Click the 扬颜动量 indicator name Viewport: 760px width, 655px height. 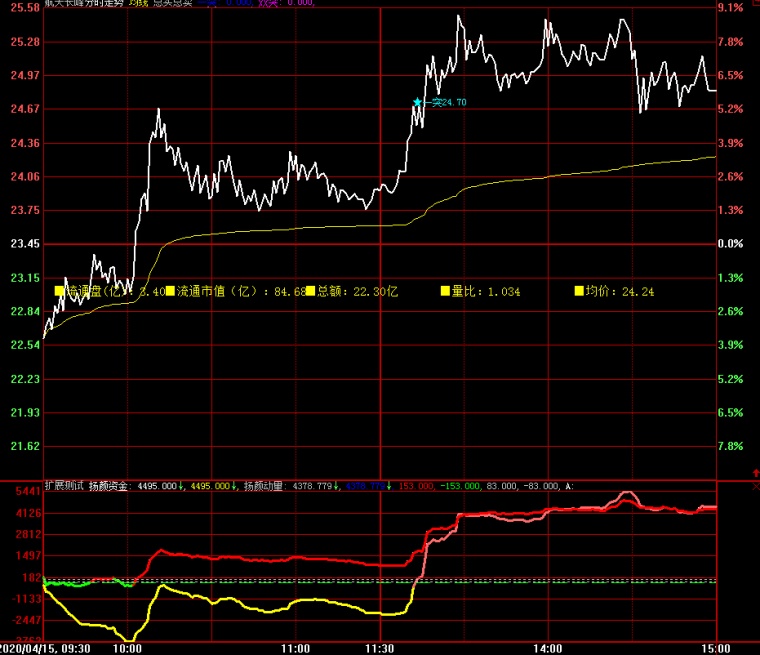(264, 486)
